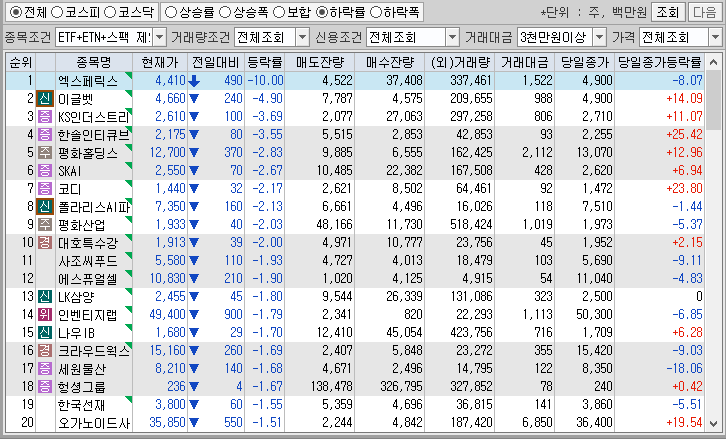The height and width of the screenshot is (439, 726).
Task: Click the down triangle in 이글벳 row
Action: coord(194,99)
